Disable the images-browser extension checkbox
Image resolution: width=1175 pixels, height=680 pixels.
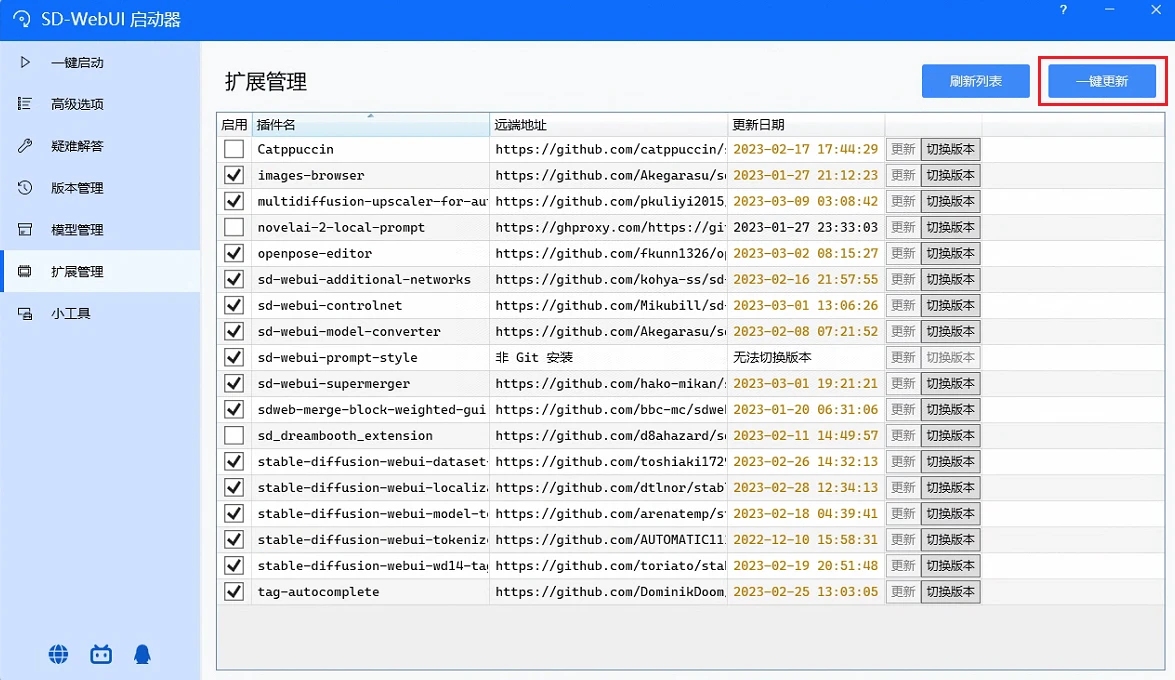pyautogui.click(x=233, y=175)
